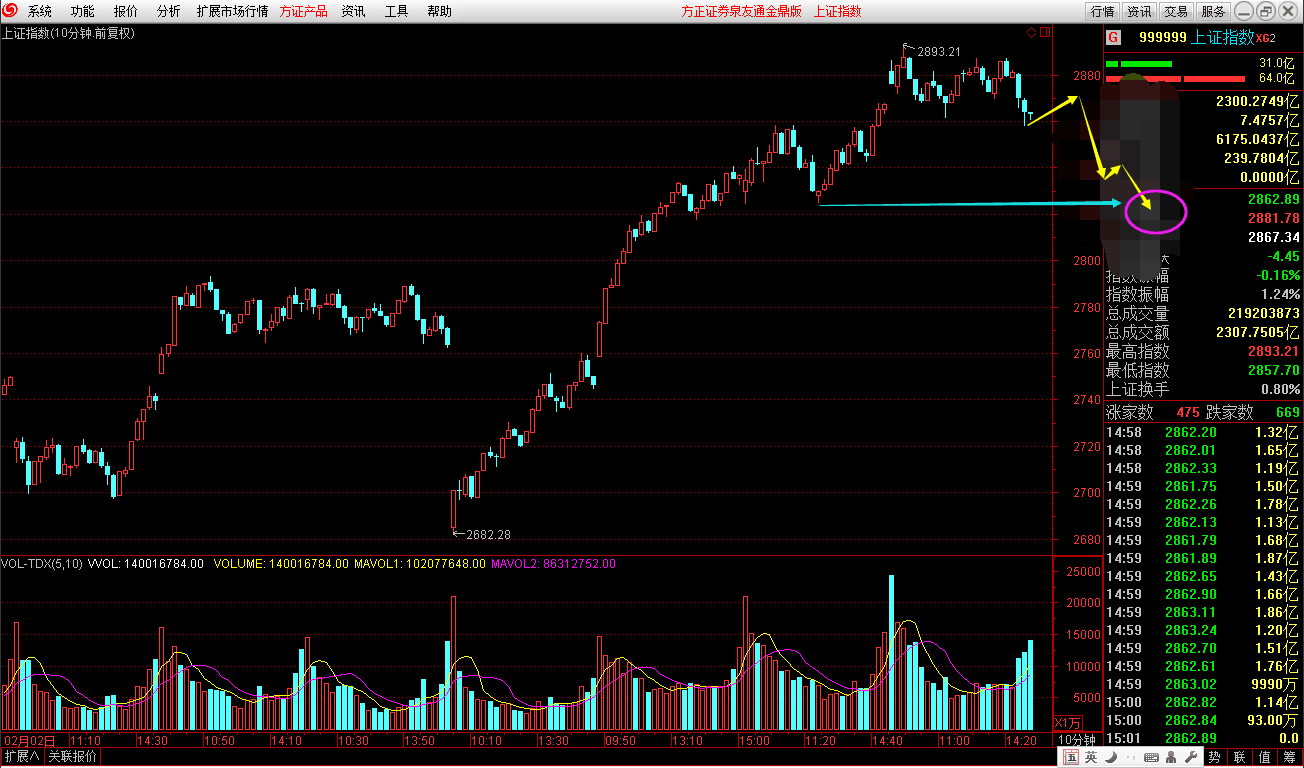
Task: Select the 筹 tab at bottom right
Action: point(1290,758)
